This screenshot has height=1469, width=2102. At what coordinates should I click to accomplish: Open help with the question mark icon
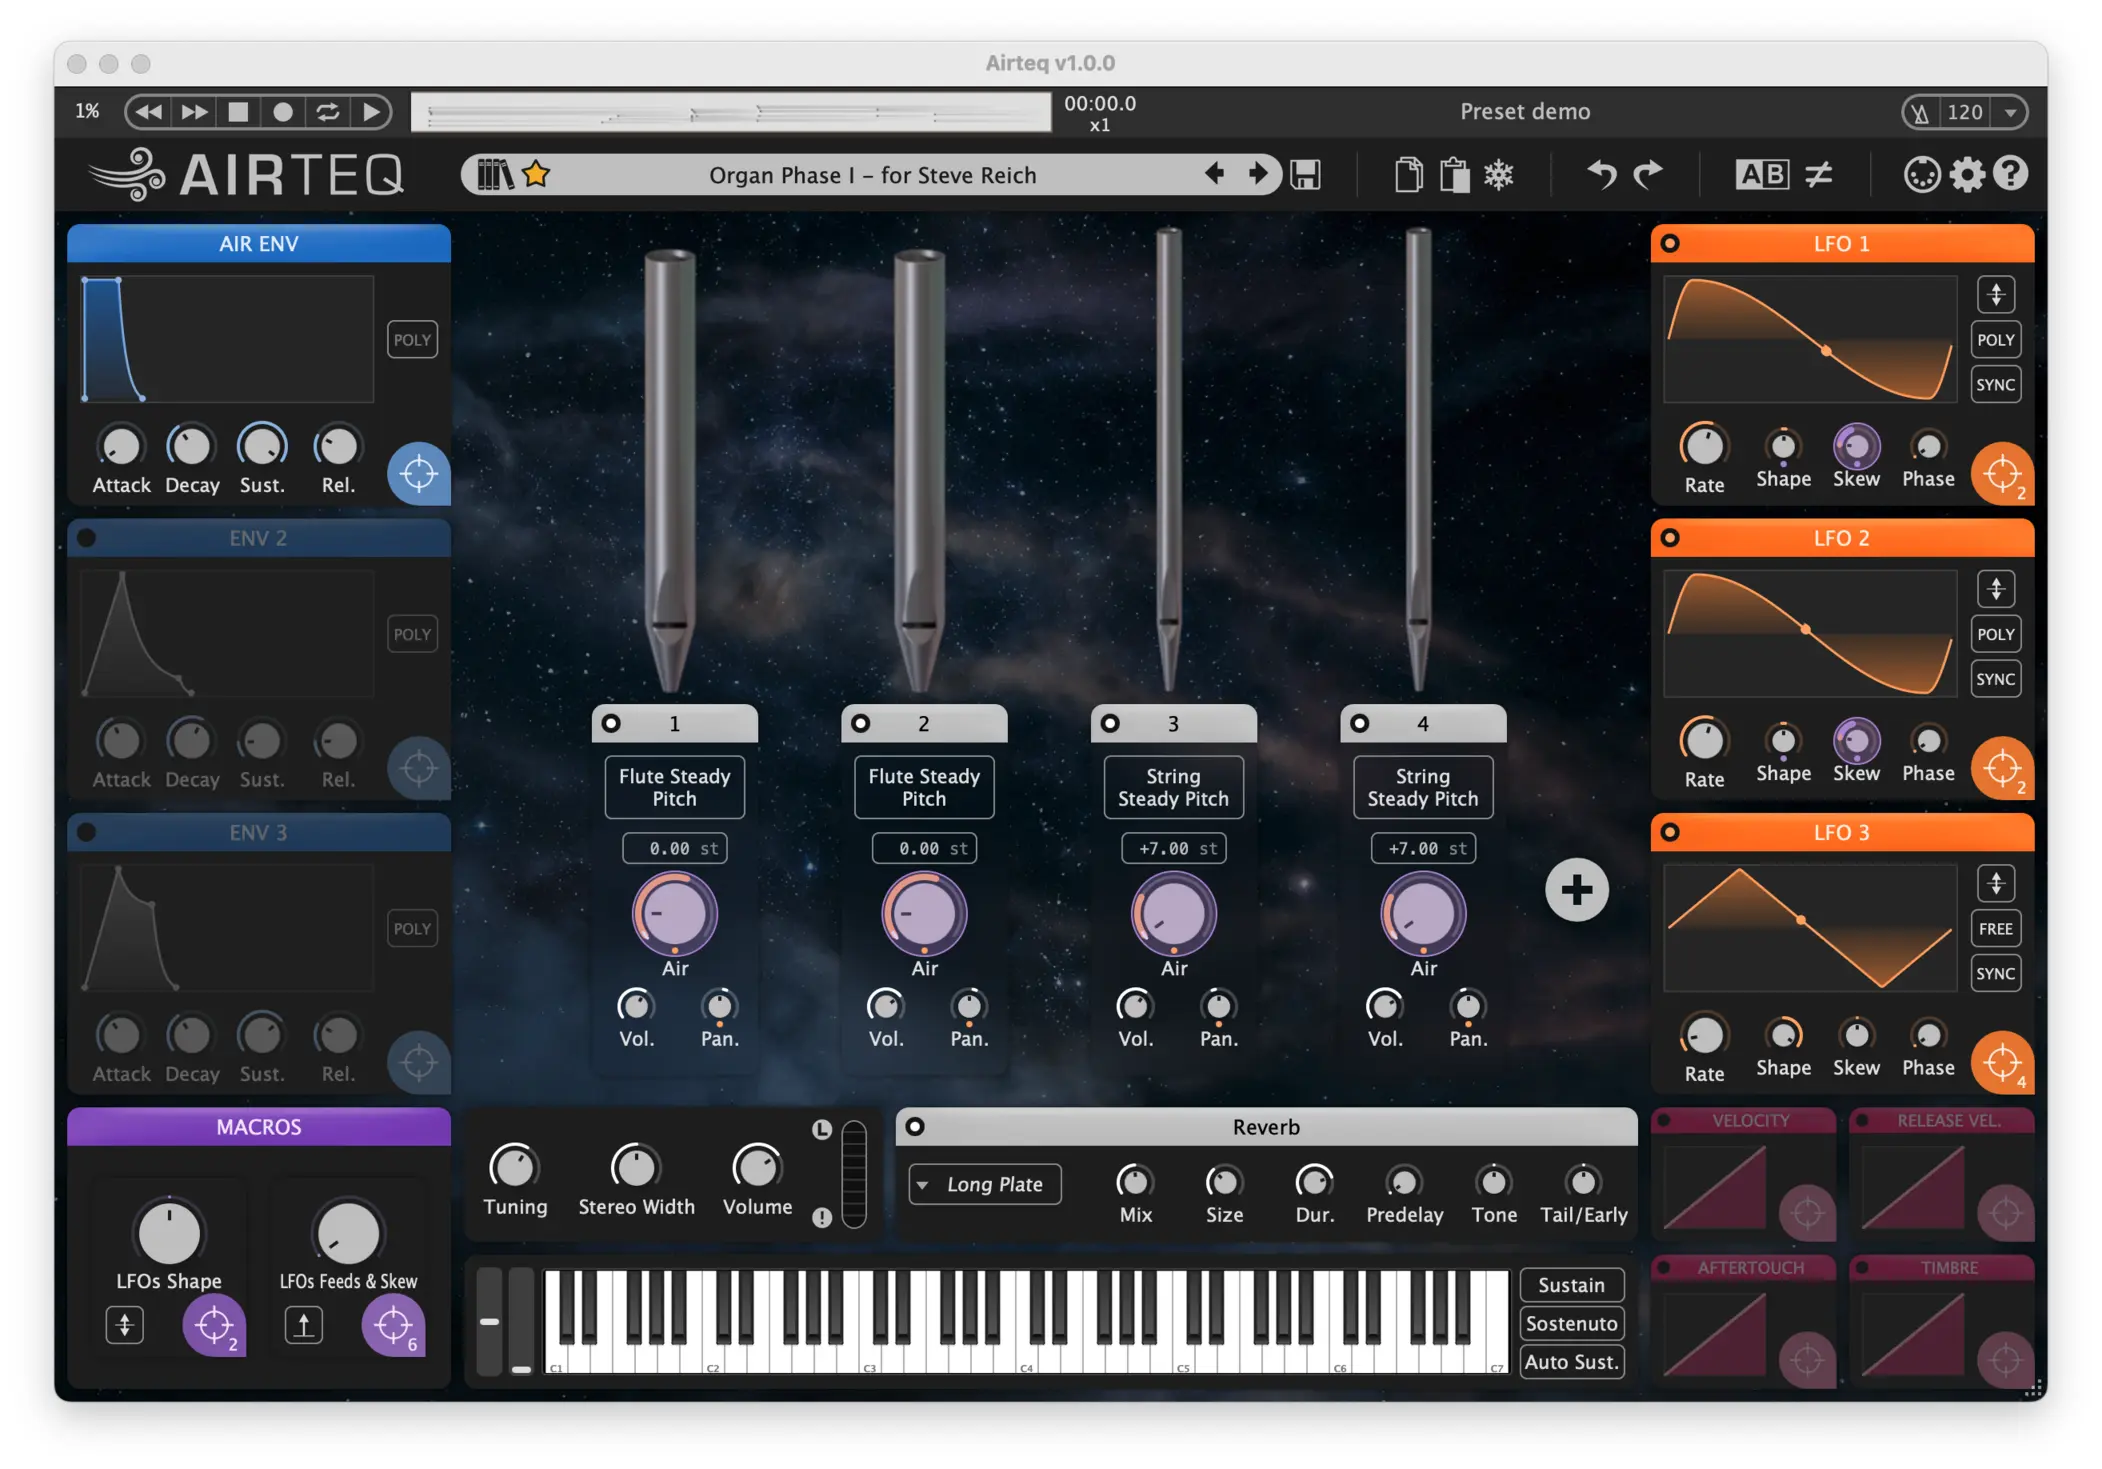(2010, 175)
